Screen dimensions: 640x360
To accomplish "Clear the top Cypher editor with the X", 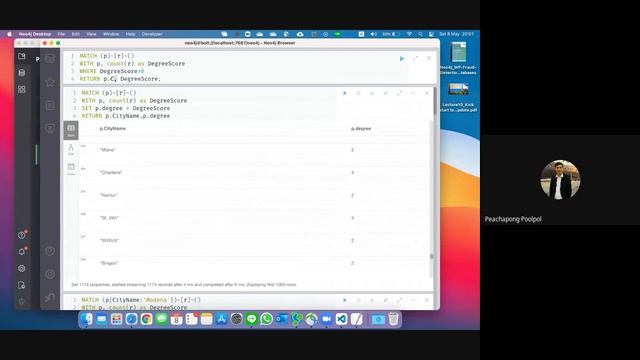I will [429, 58].
